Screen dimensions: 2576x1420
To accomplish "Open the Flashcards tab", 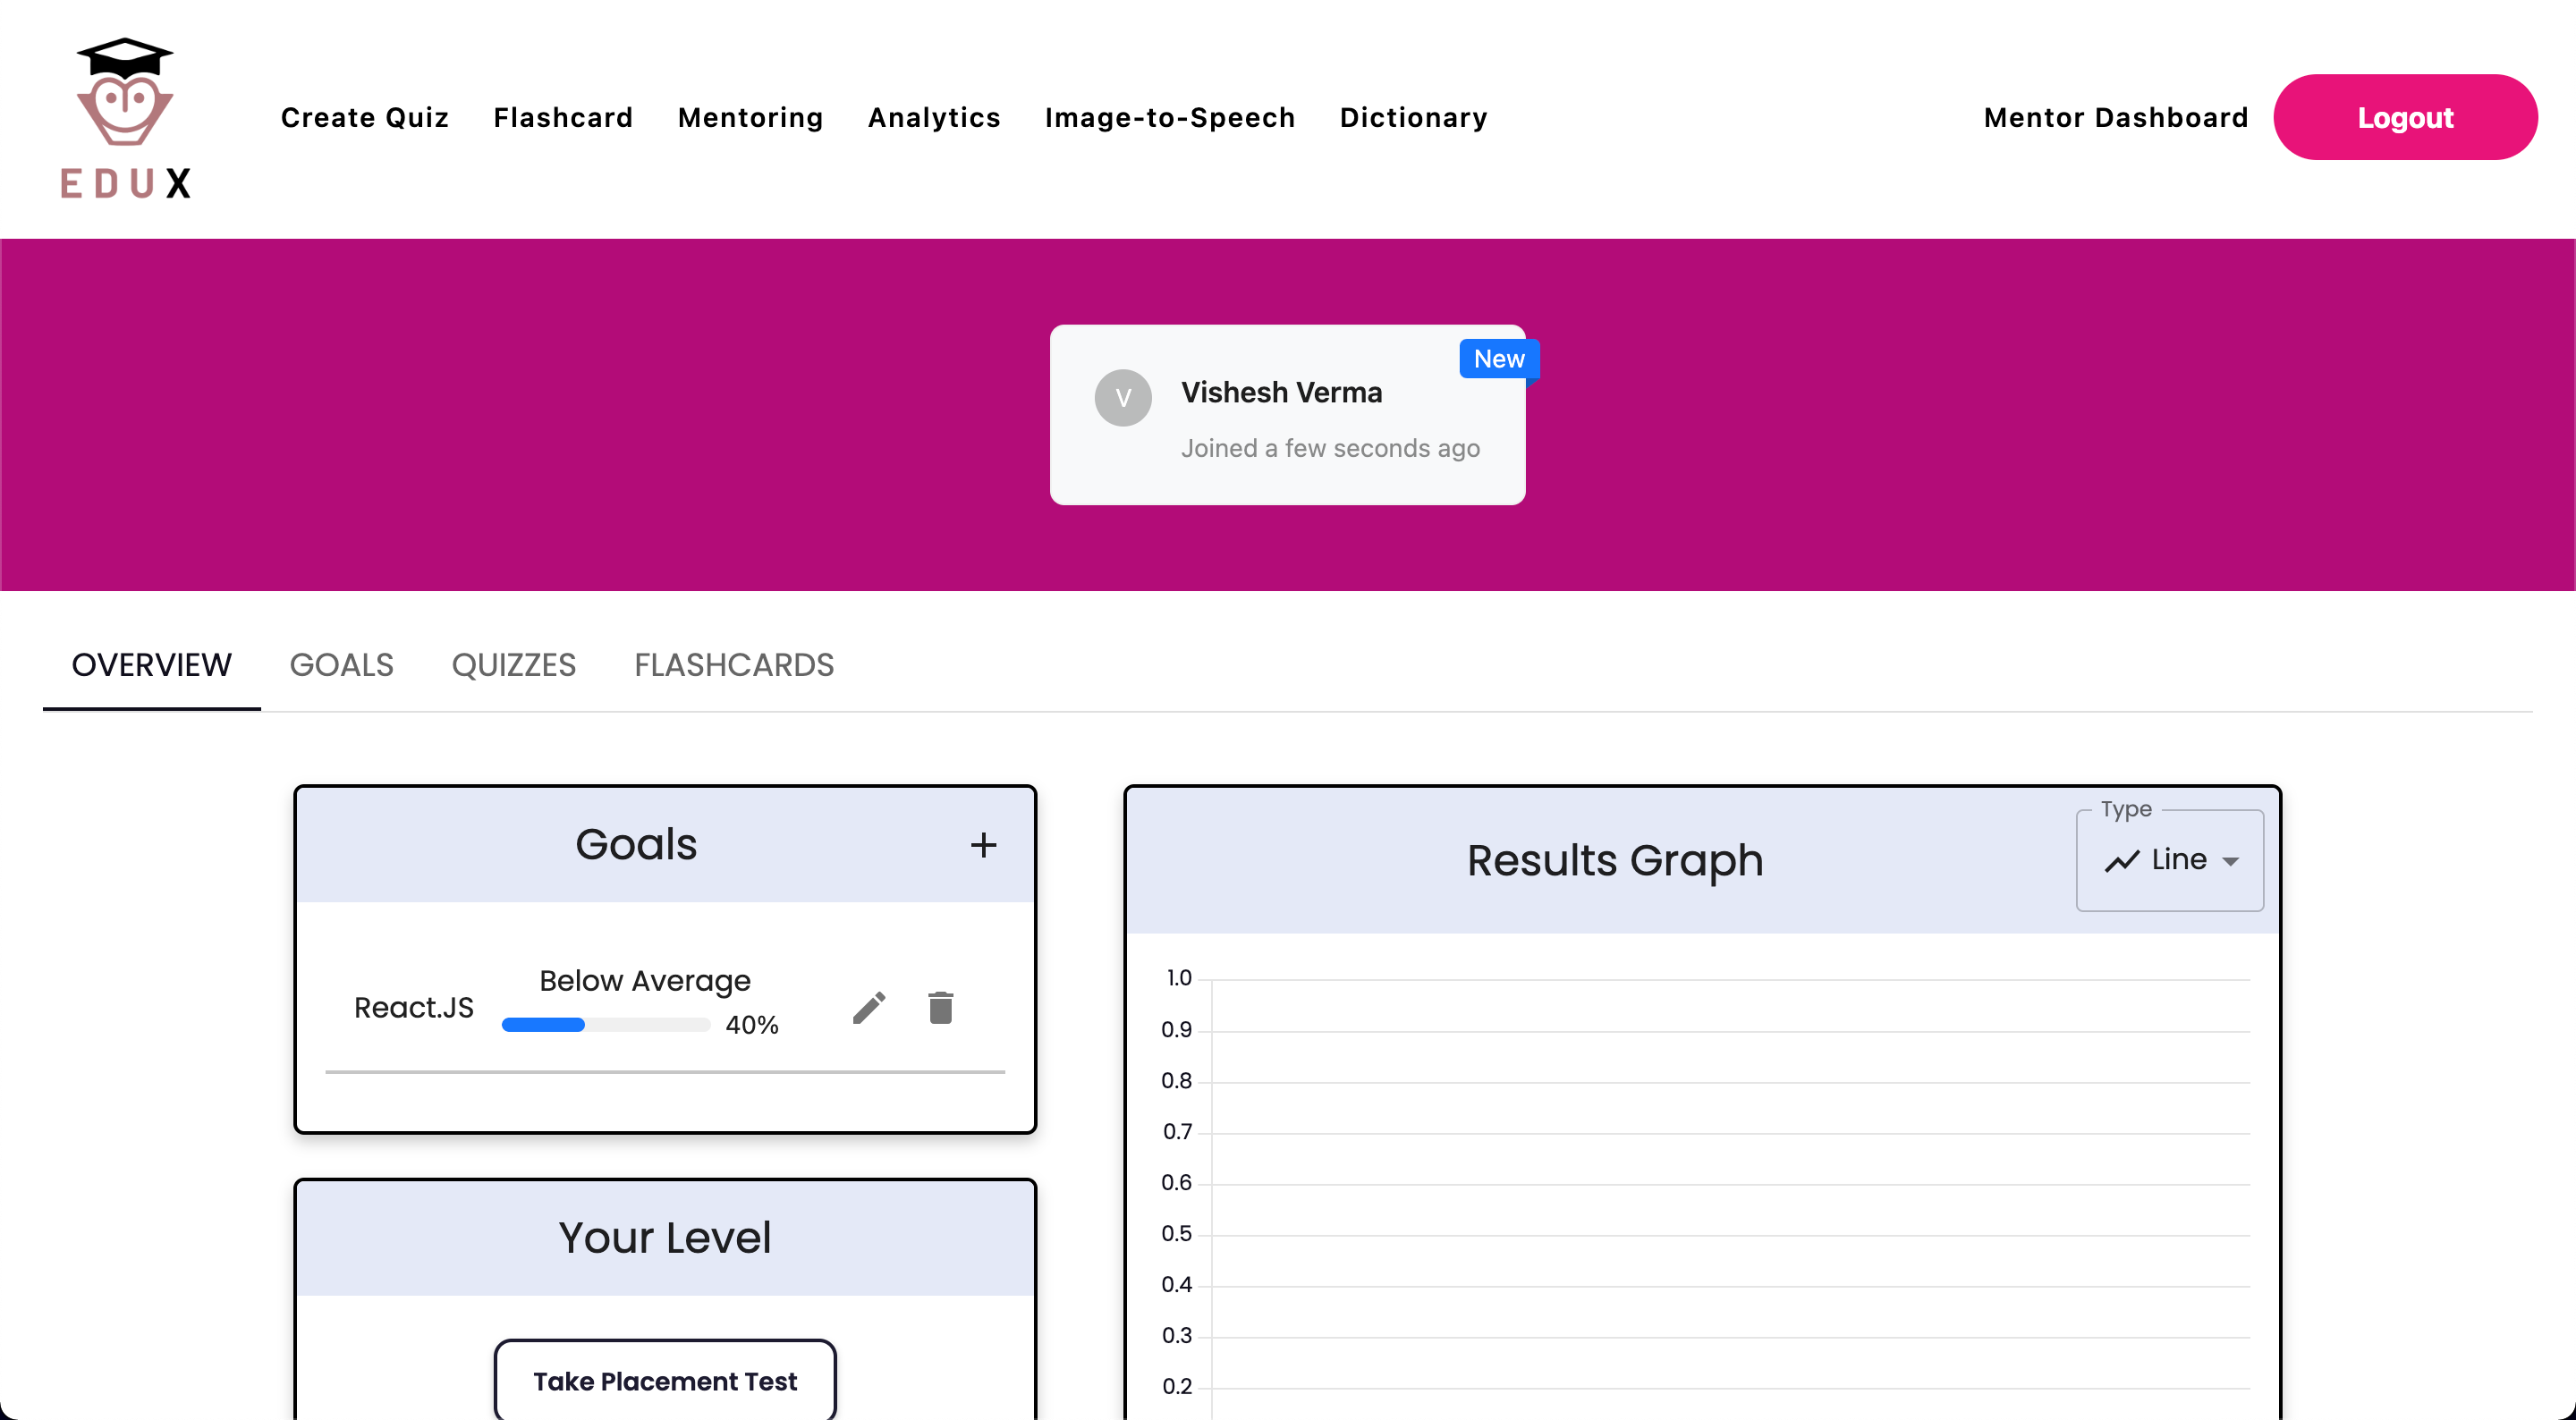I will (x=733, y=665).
